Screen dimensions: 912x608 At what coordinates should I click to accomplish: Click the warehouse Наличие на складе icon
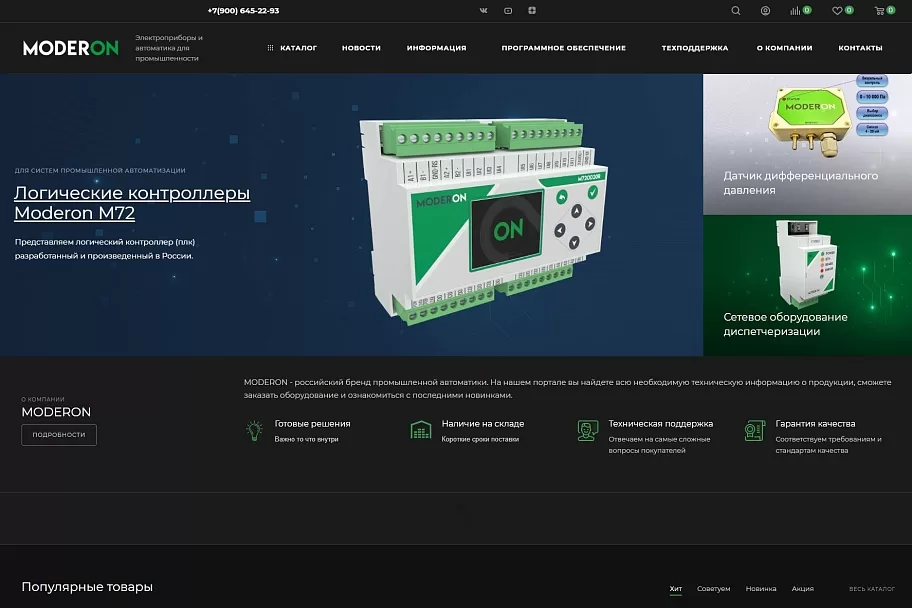click(421, 430)
